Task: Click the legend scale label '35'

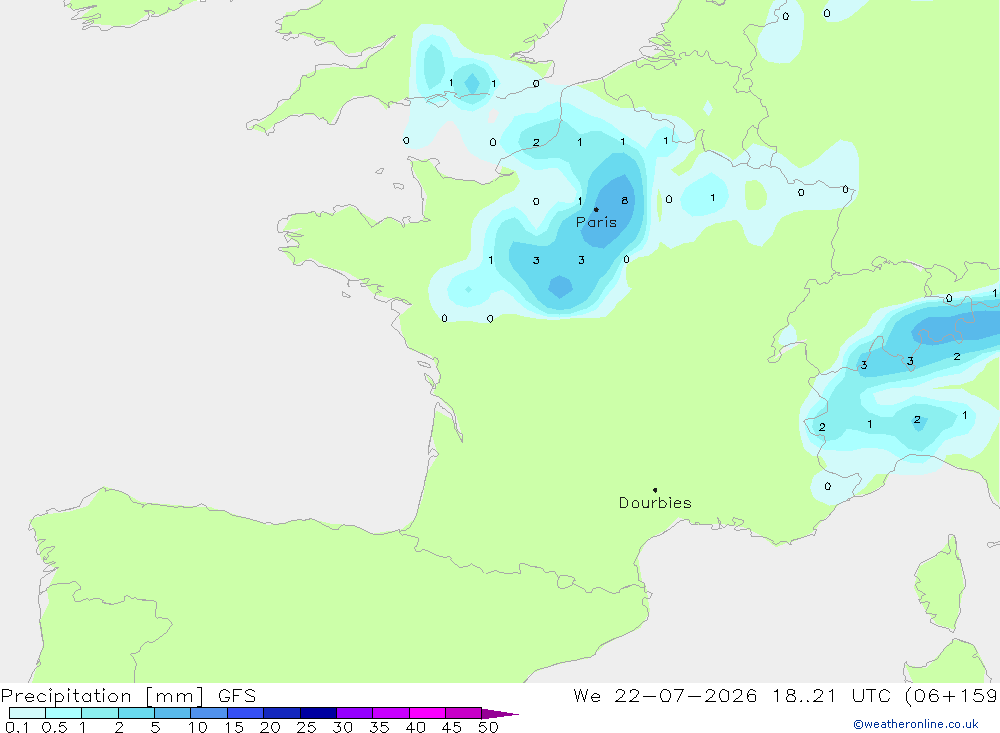Action: (x=379, y=727)
